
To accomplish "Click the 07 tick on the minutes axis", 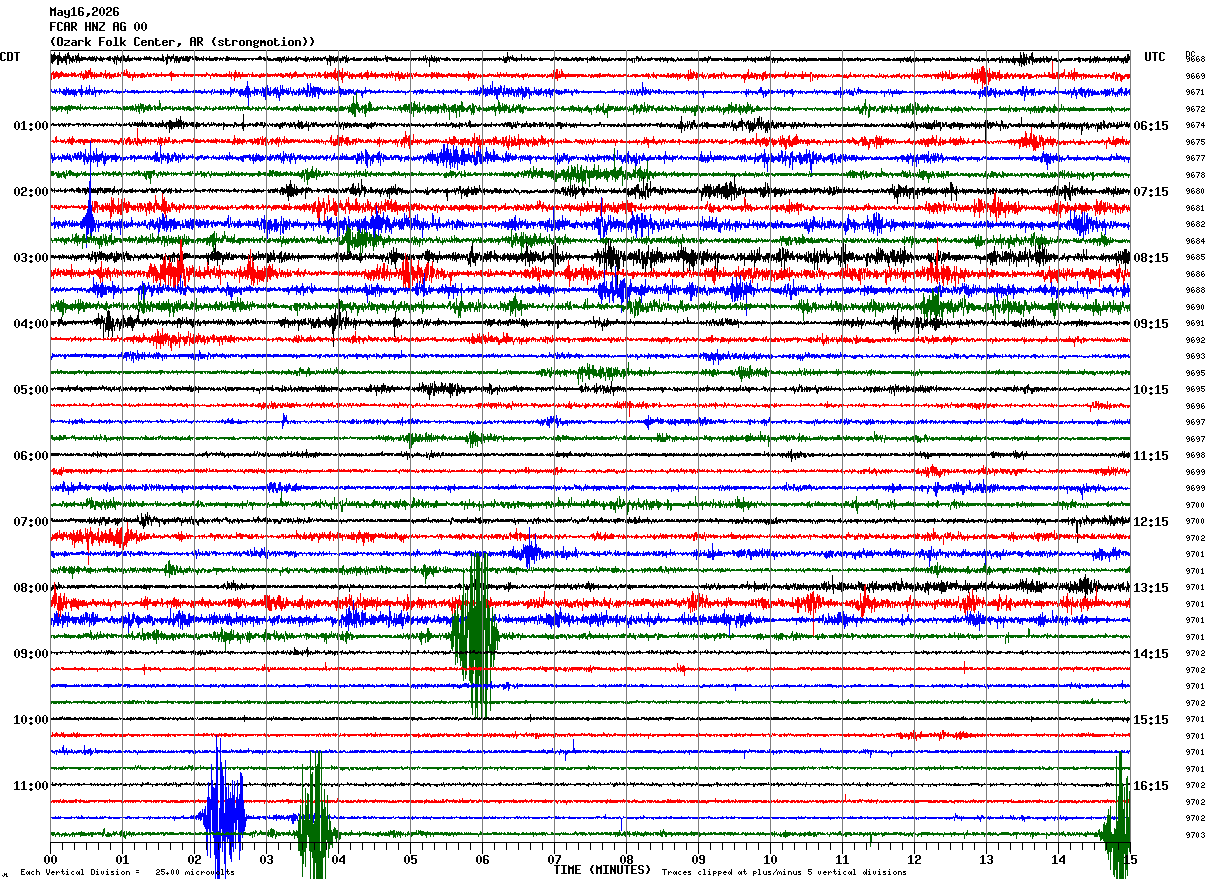I will (x=554, y=859).
